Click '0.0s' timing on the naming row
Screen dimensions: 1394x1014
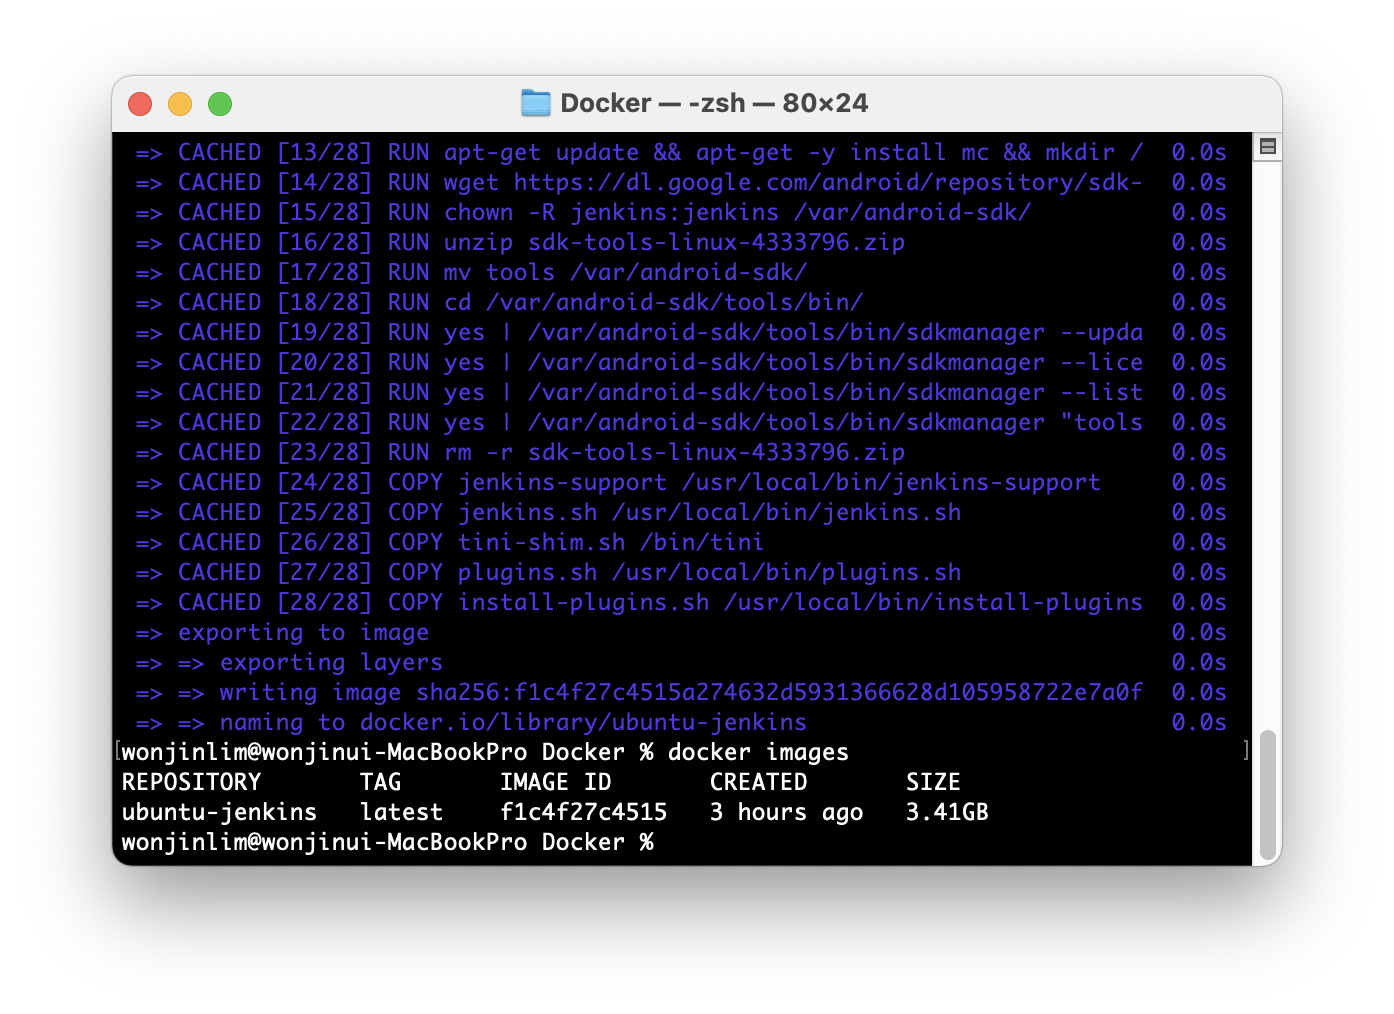[1199, 722]
